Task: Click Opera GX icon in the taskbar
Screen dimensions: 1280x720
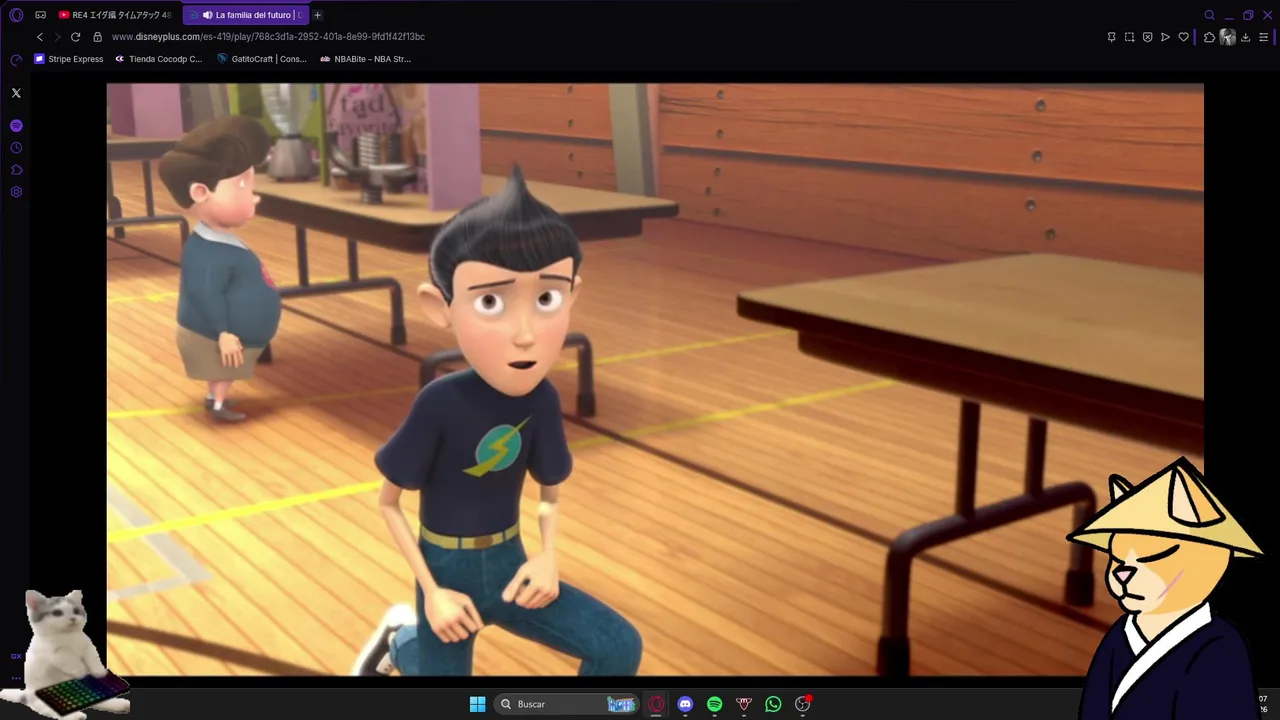Action: pyautogui.click(x=656, y=704)
